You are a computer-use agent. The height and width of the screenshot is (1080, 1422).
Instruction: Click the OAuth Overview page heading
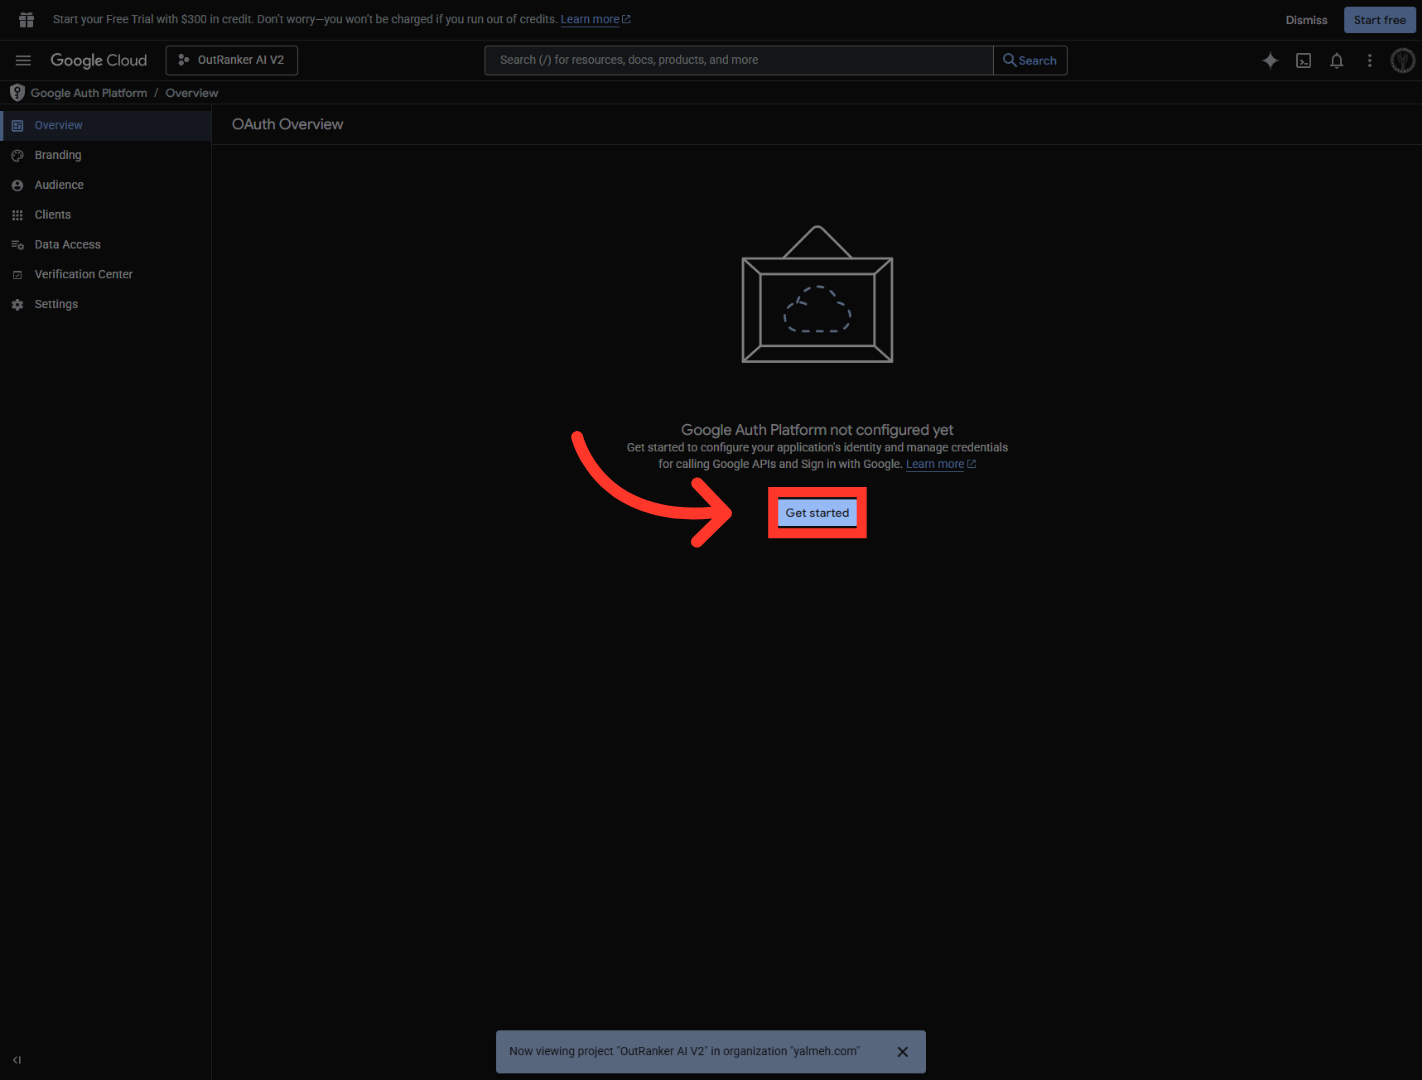288,124
